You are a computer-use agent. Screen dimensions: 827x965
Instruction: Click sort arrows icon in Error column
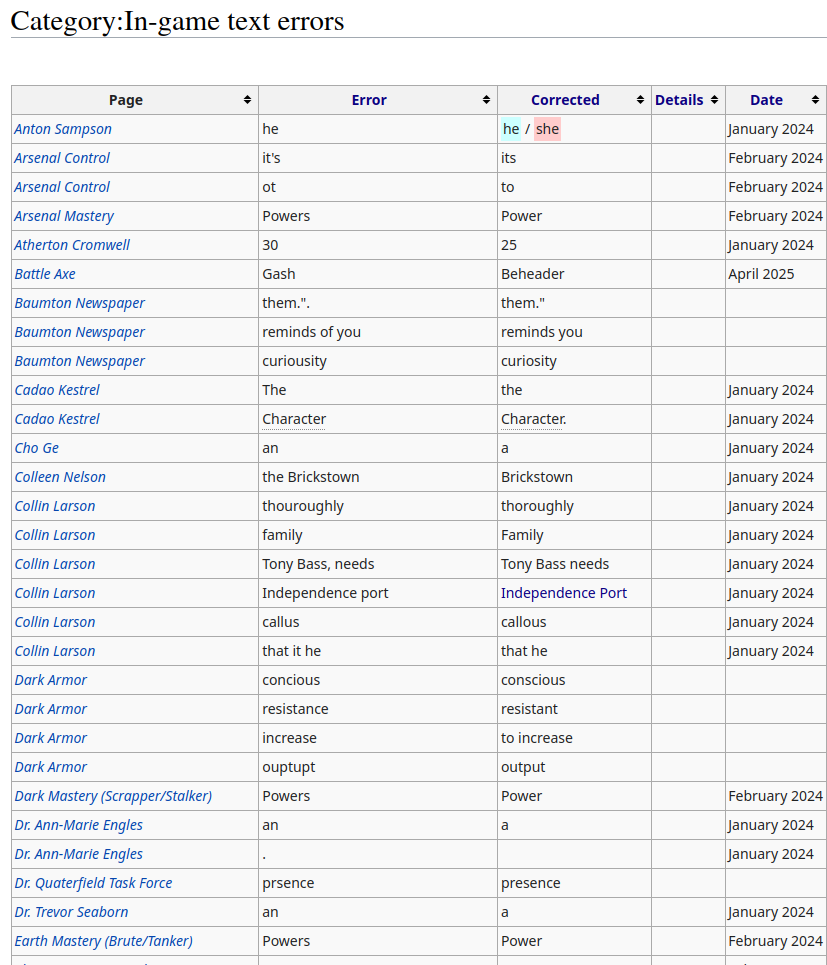click(x=486, y=100)
